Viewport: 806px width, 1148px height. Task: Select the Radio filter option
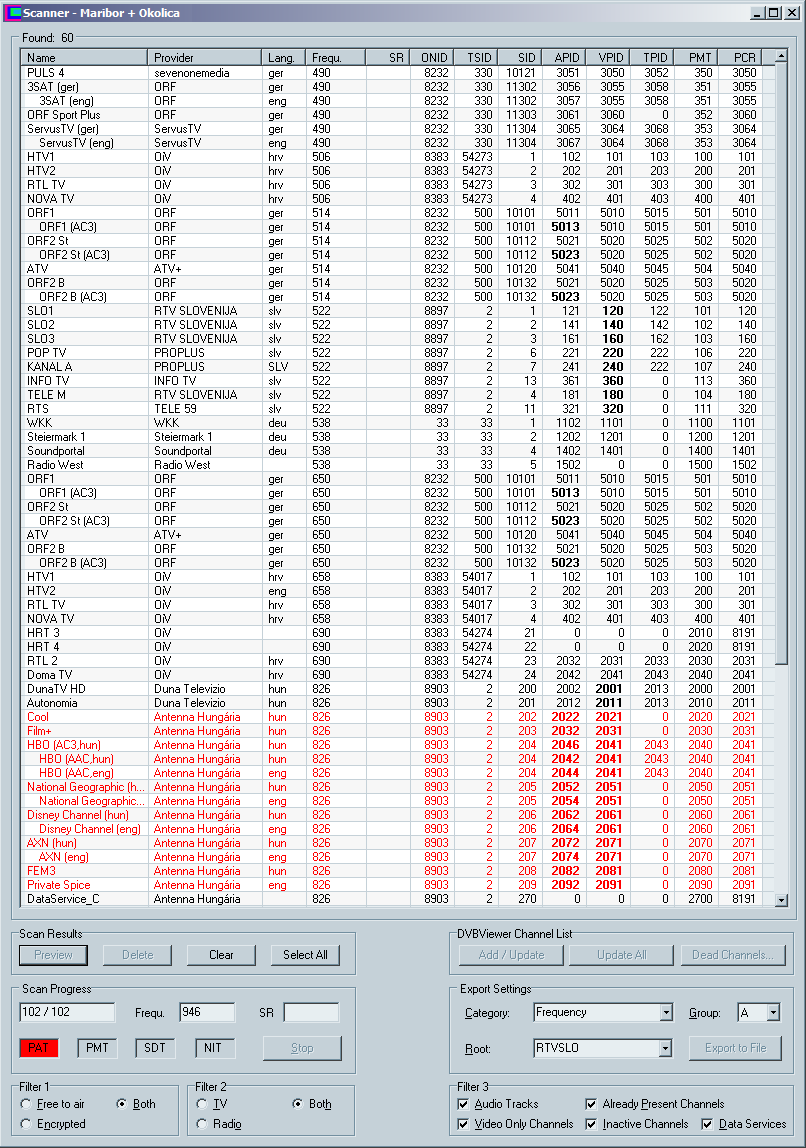click(220, 1124)
